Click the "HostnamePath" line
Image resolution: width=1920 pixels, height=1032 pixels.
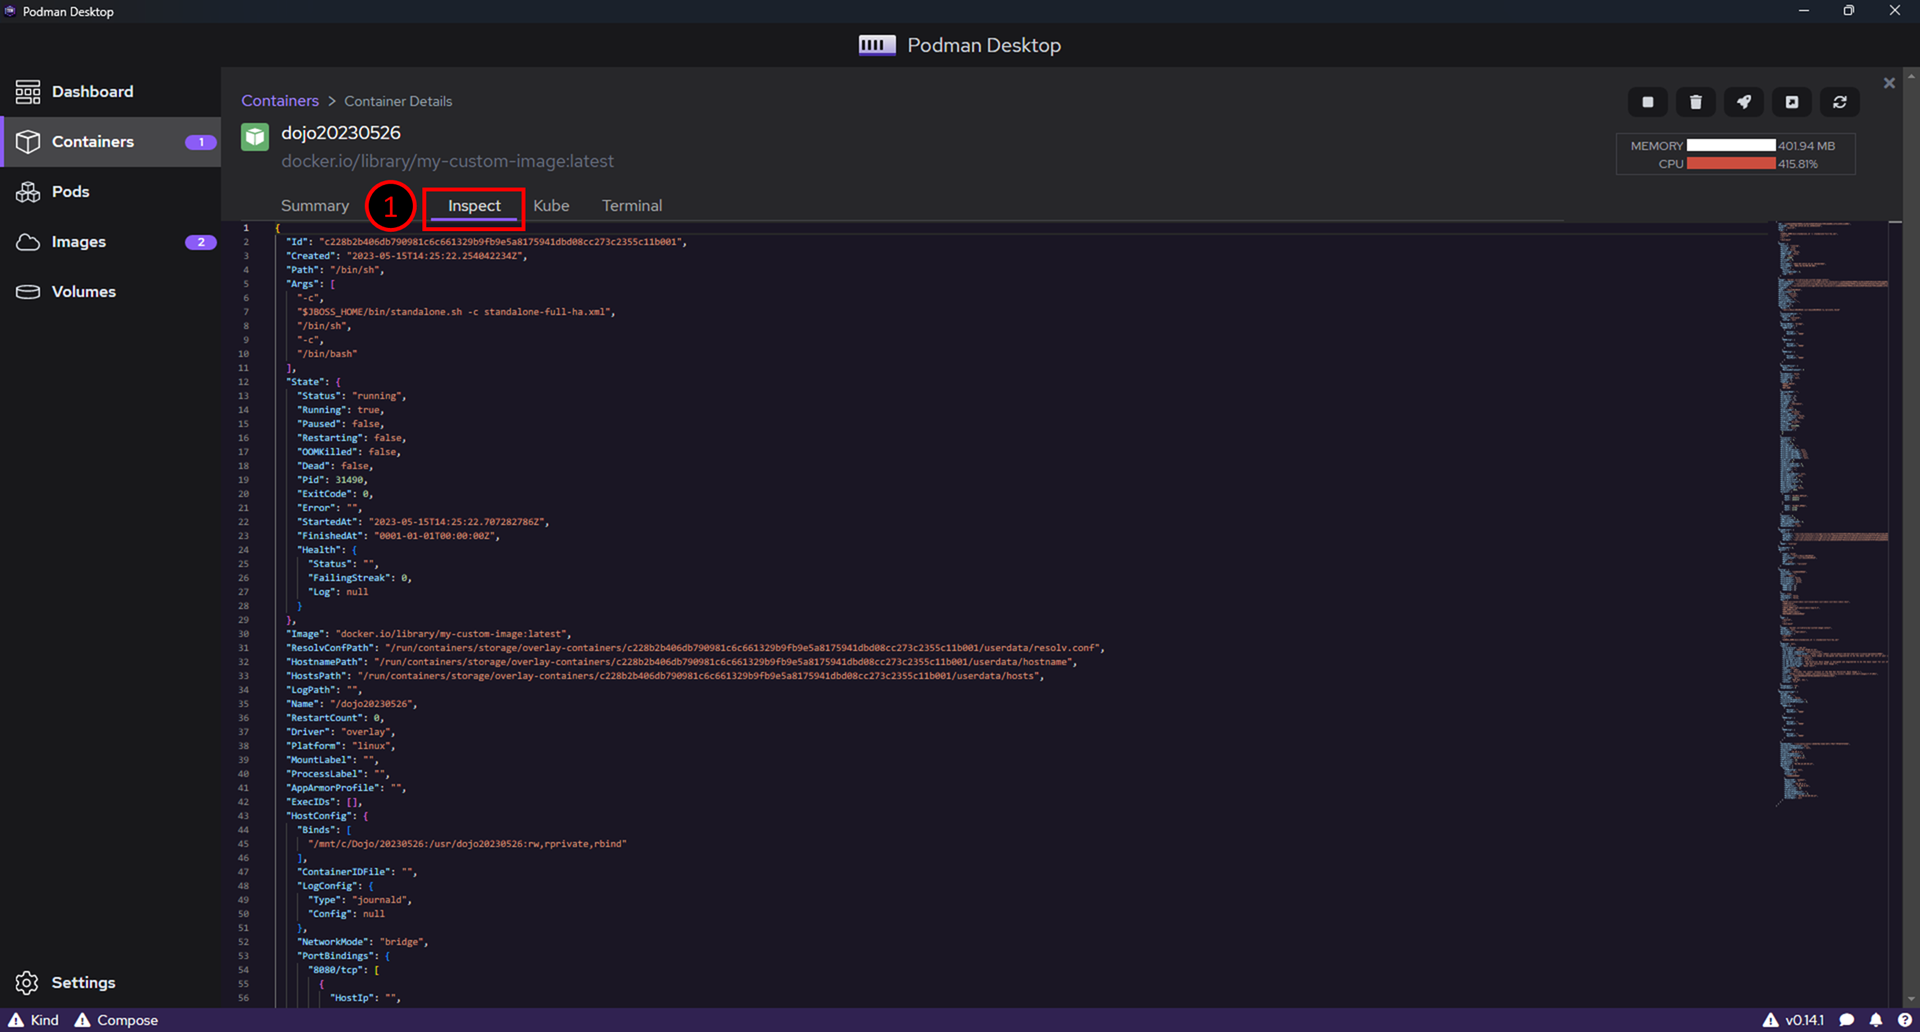pos(682,662)
